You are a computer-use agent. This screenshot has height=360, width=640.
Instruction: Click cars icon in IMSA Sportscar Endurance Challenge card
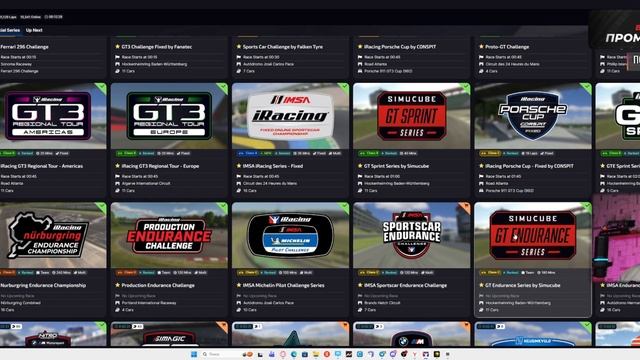tap(360, 310)
